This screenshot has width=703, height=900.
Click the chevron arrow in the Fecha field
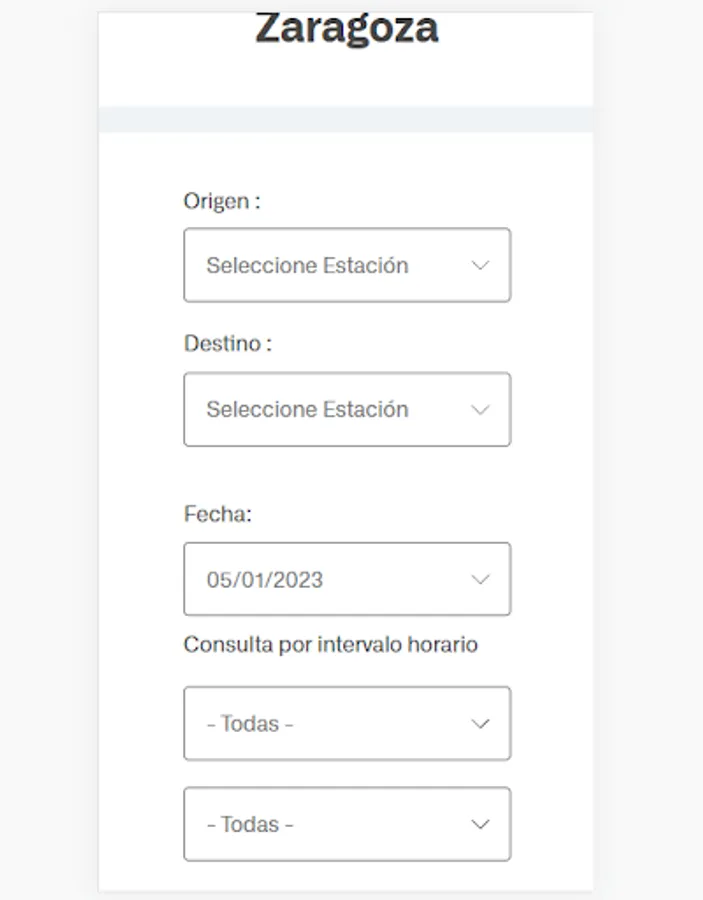[x=480, y=580]
